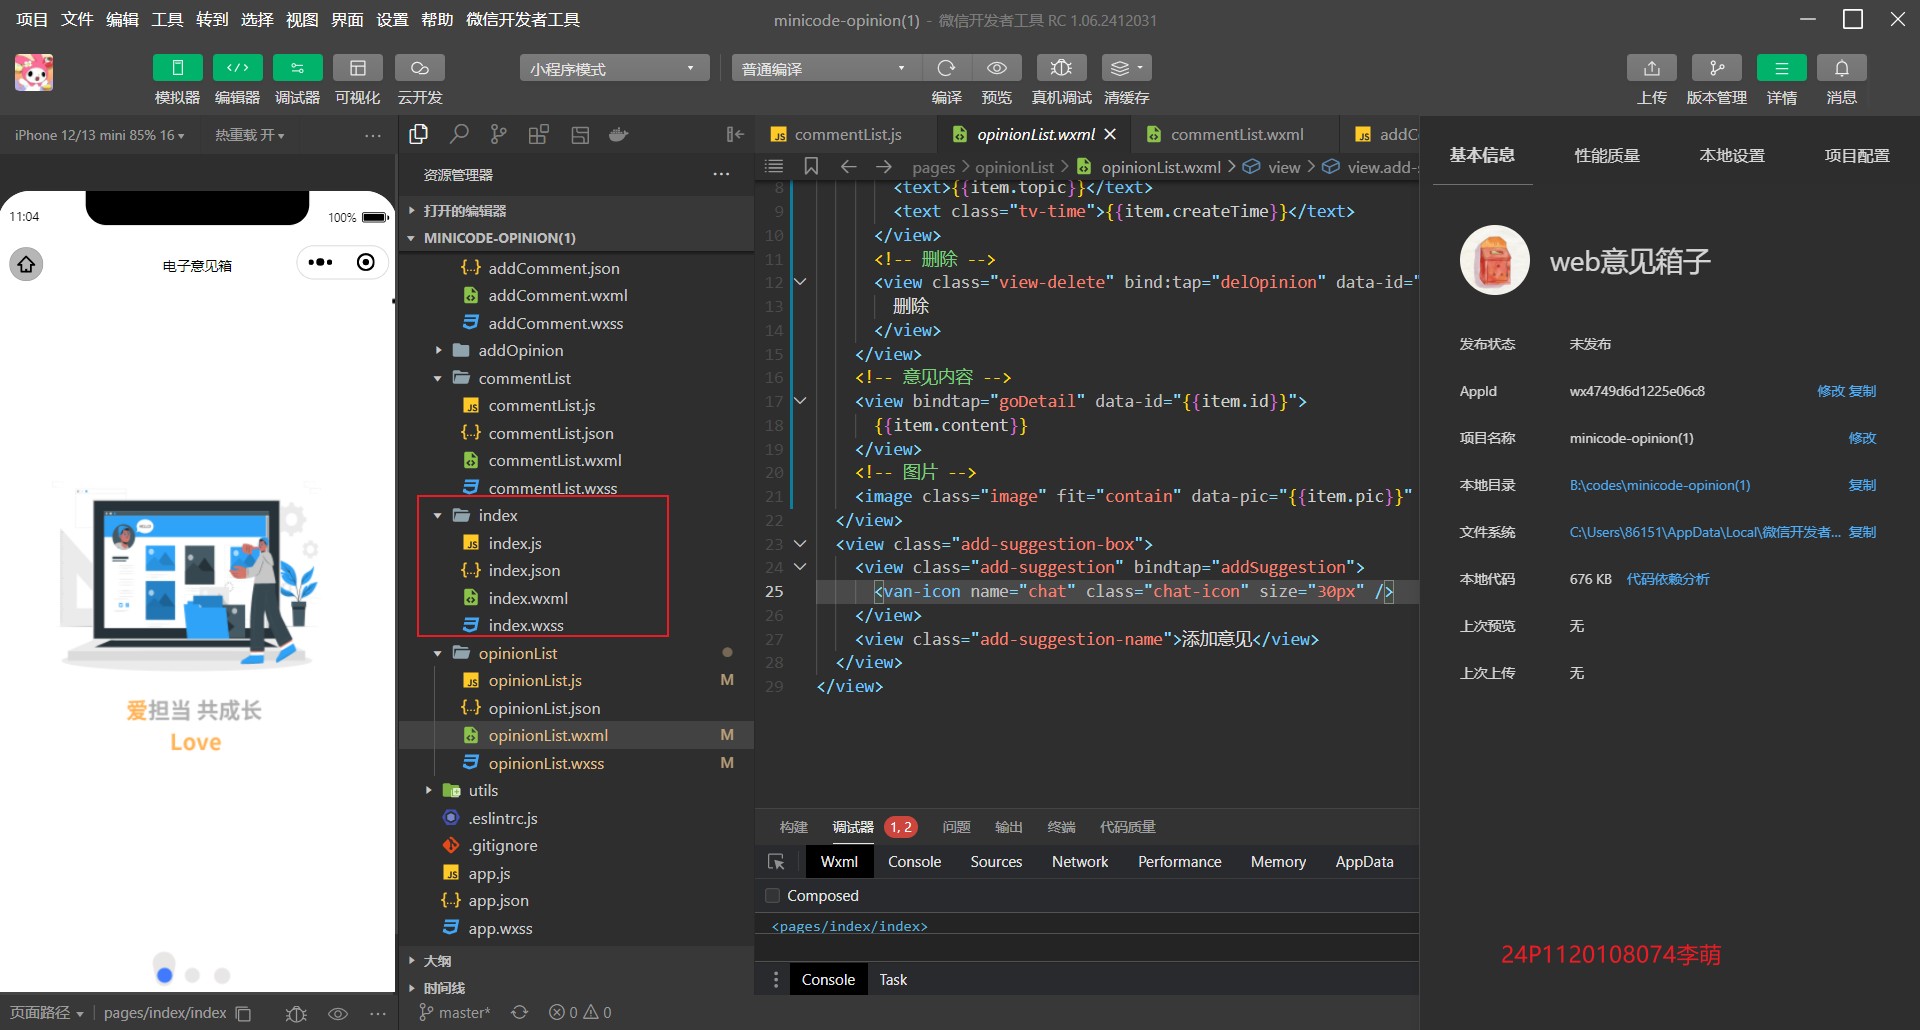
Task: Click the user avatar in toolbar
Action: point(34,73)
